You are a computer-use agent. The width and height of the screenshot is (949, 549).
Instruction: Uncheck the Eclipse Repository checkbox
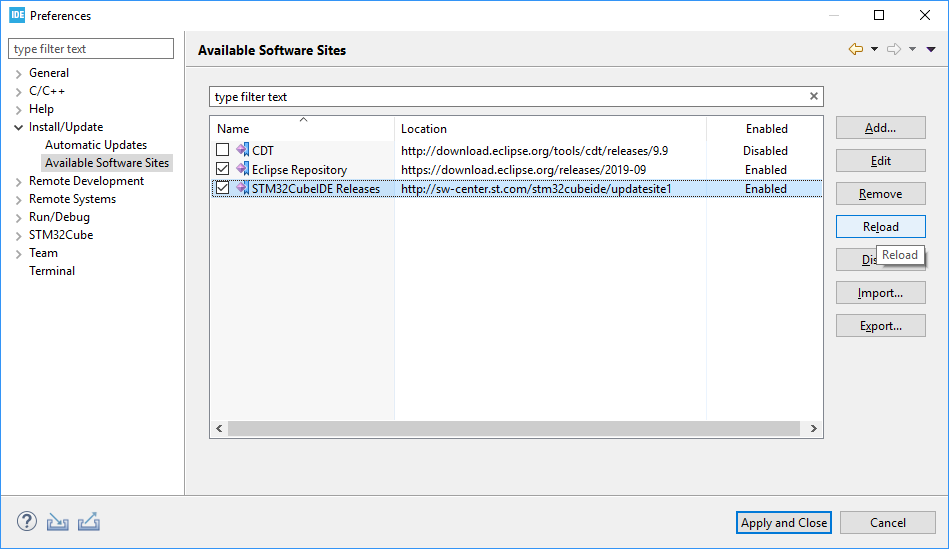(222, 169)
